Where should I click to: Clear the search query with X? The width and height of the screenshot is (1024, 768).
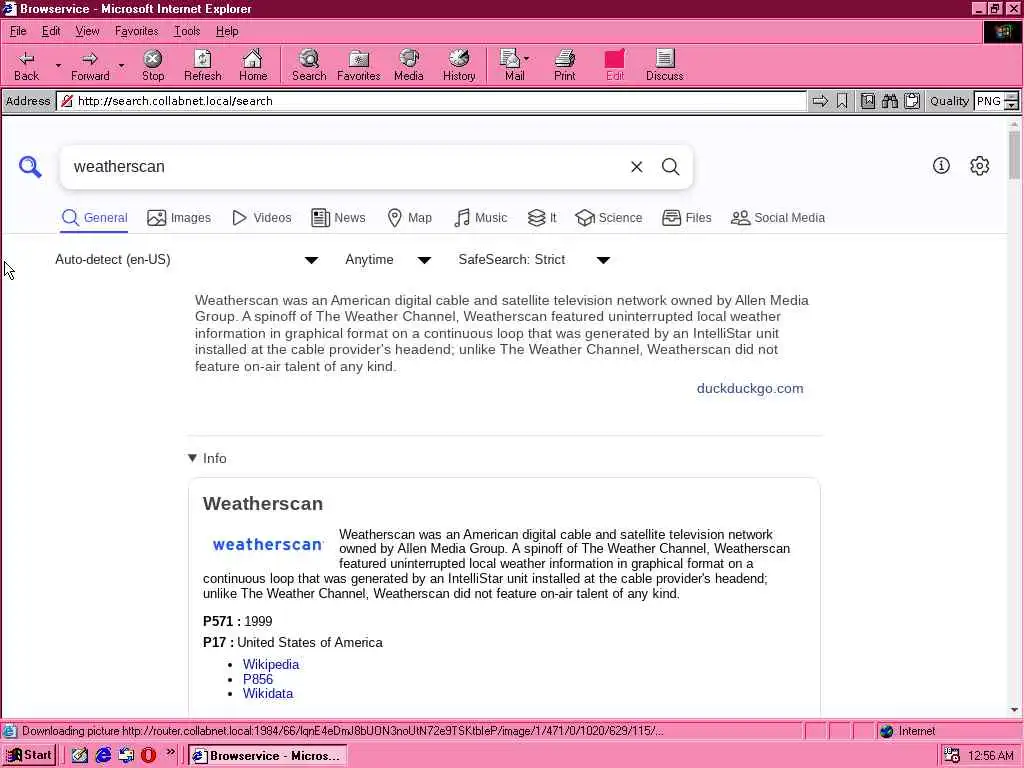click(636, 167)
